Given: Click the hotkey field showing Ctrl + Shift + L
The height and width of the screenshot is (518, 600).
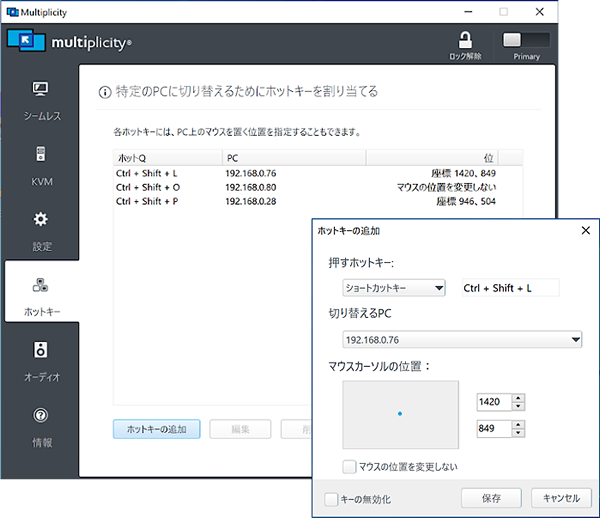Looking at the screenshot, I should pyautogui.click(x=510, y=288).
